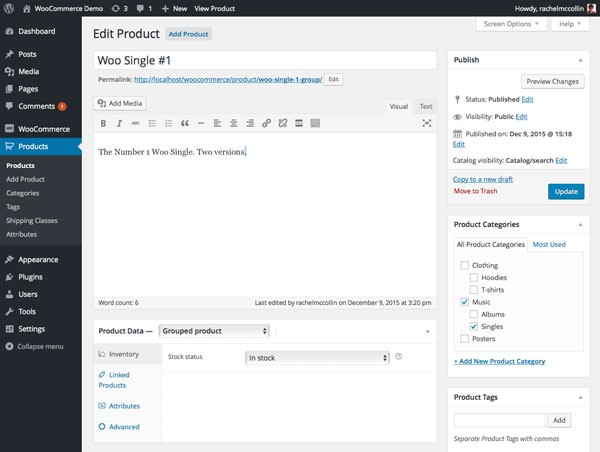Screen dimensions: 600x452
Task: Insert Read More tag
Action: click(x=299, y=123)
